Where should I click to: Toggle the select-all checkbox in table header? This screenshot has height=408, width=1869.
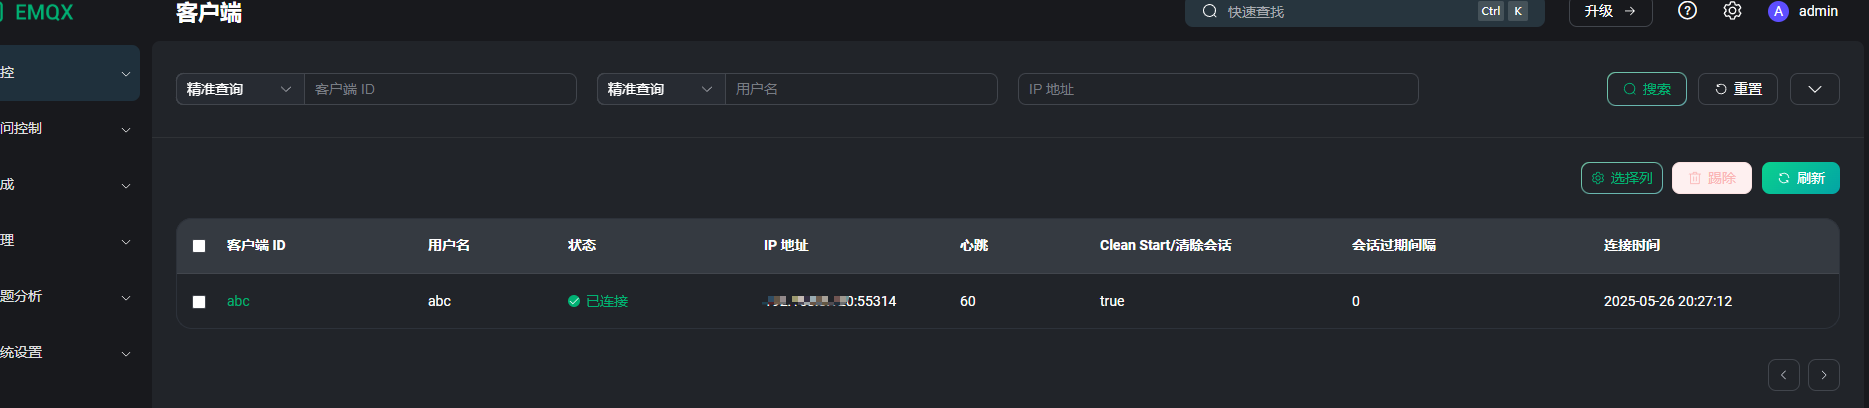199,246
